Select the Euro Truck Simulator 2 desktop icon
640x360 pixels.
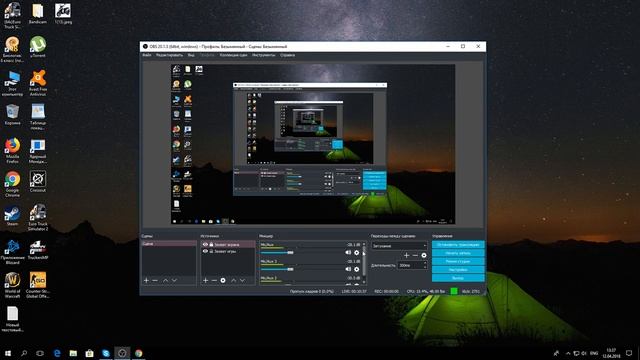click(38, 218)
